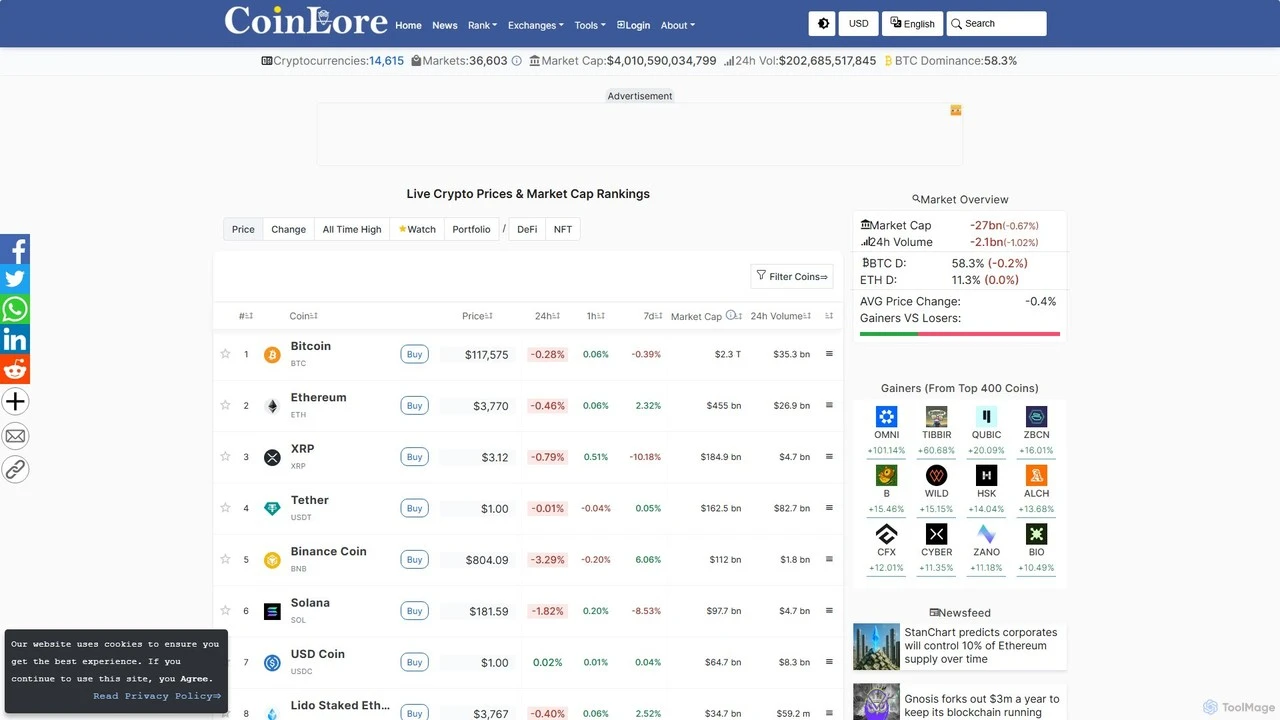
Task: Switch to Change tab
Action: (289, 229)
